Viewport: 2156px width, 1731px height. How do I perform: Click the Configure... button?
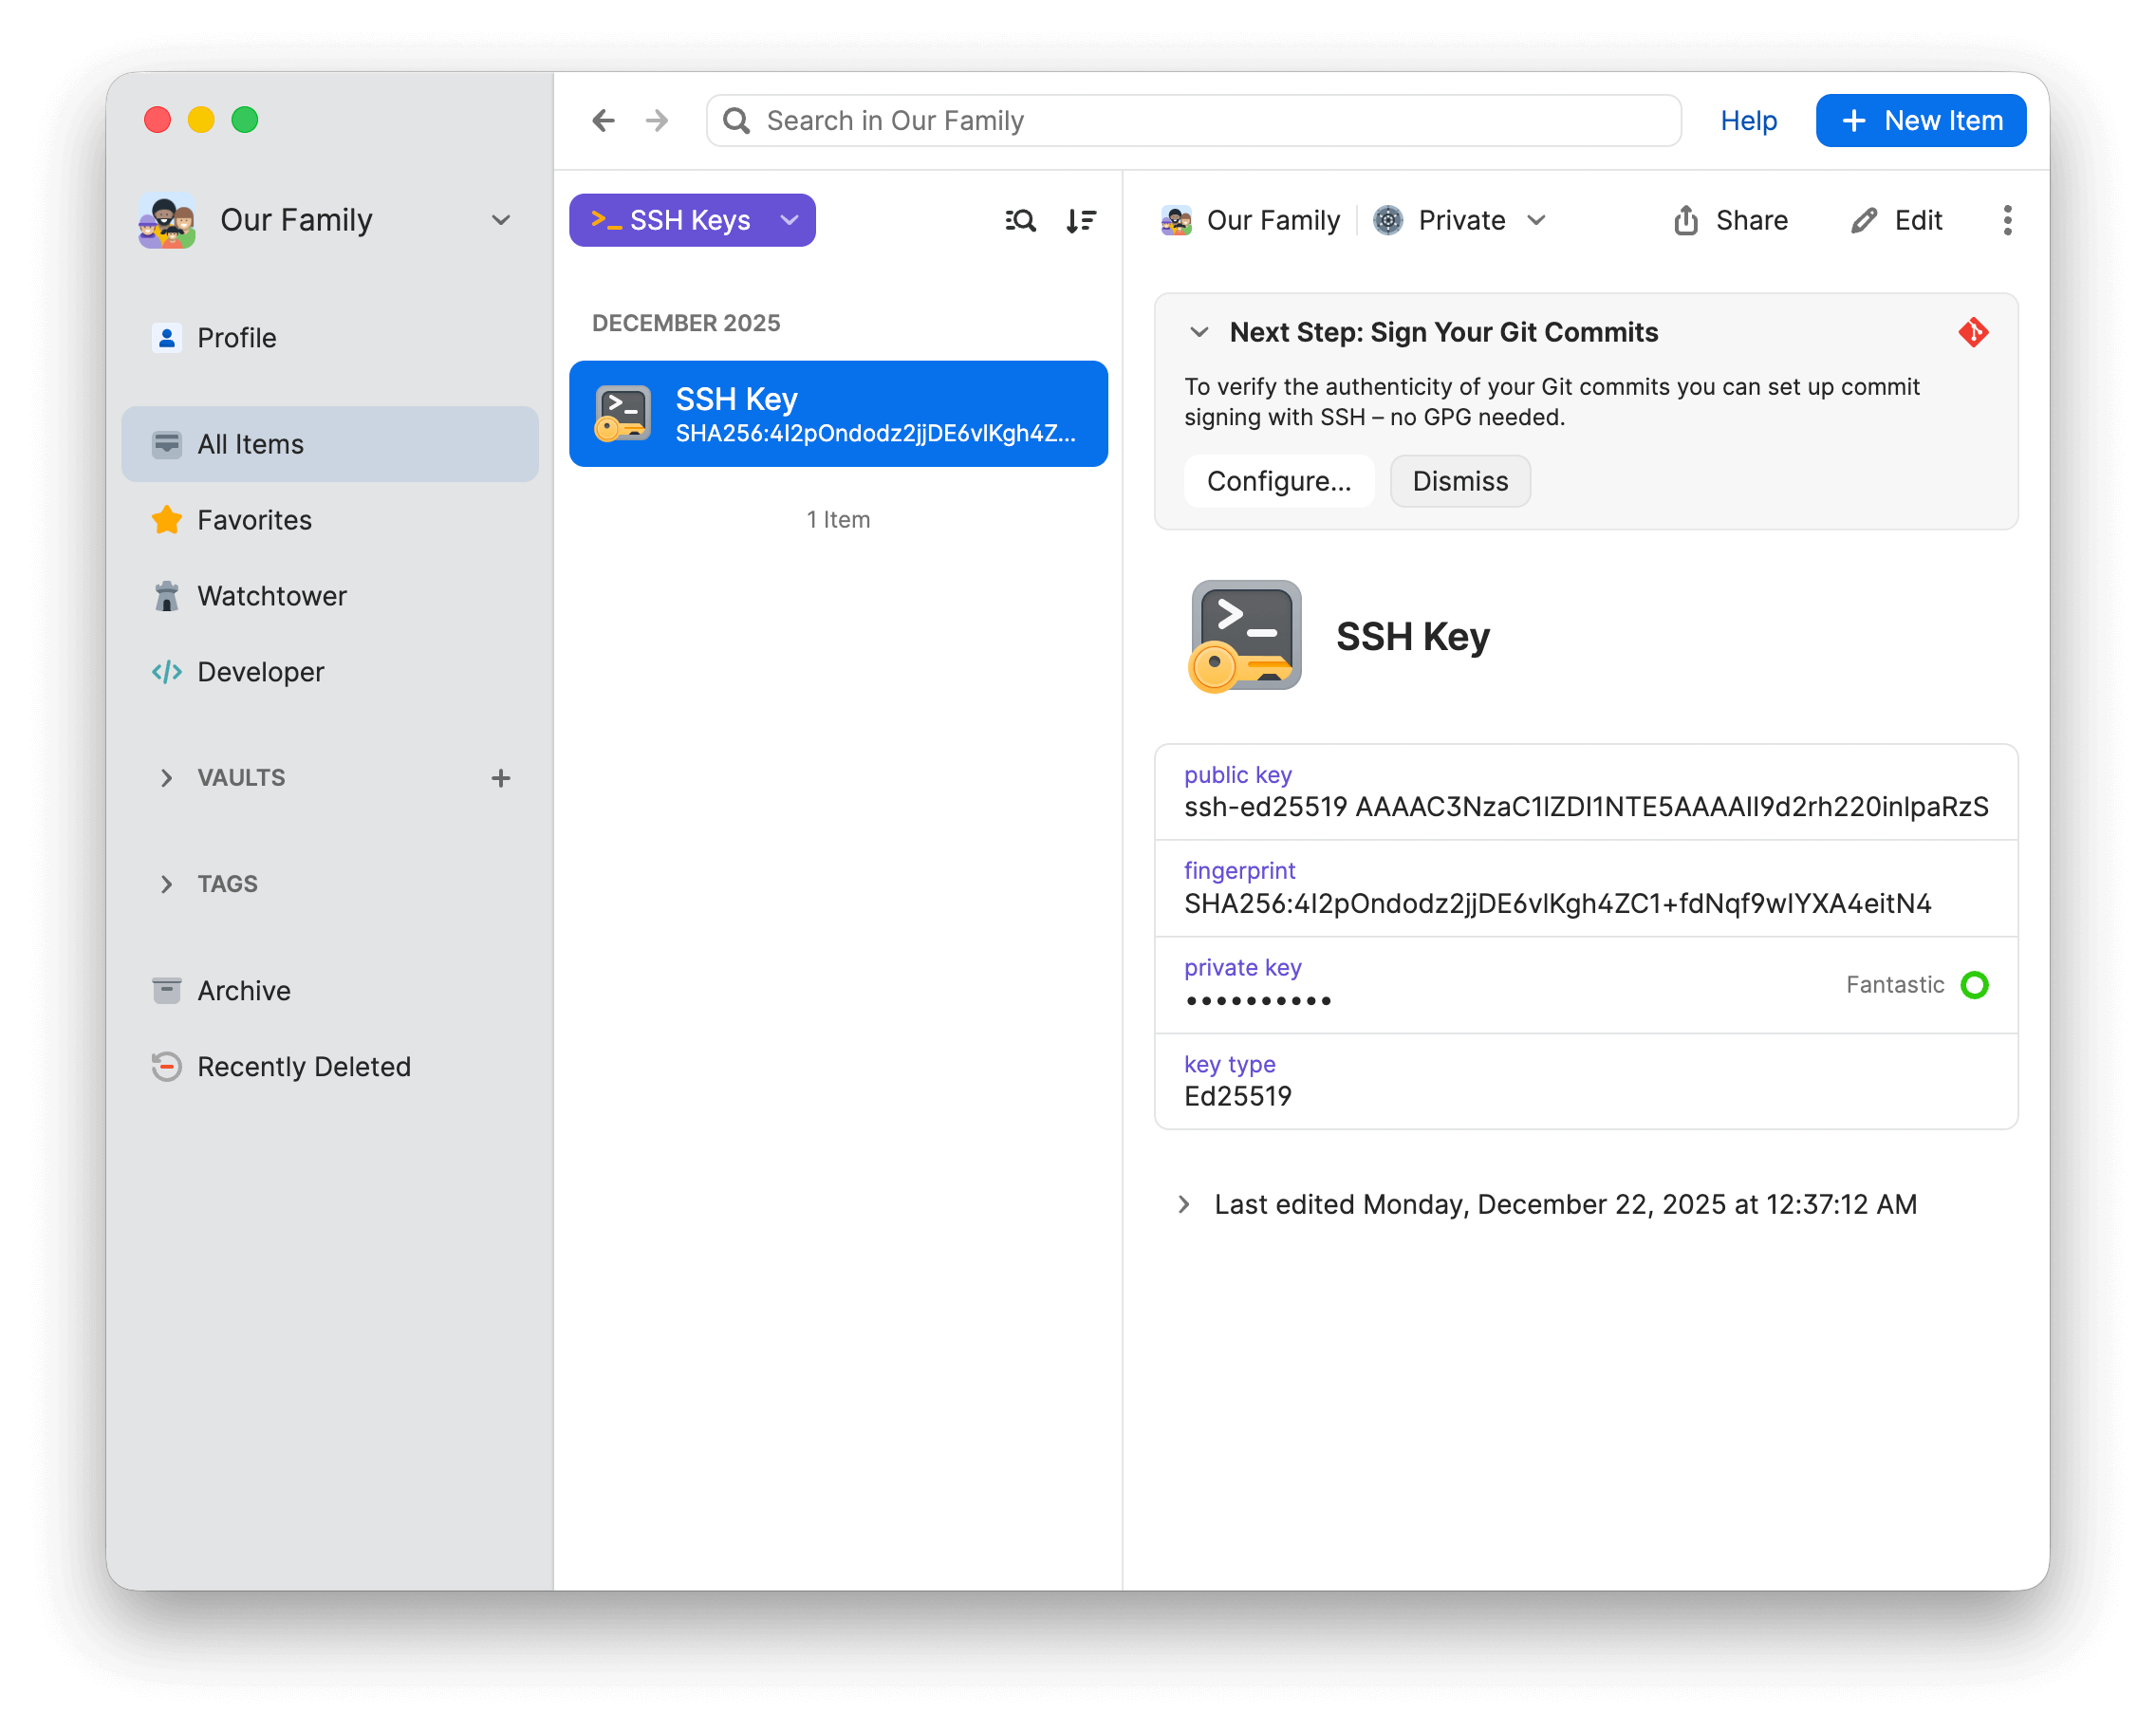(1278, 481)
